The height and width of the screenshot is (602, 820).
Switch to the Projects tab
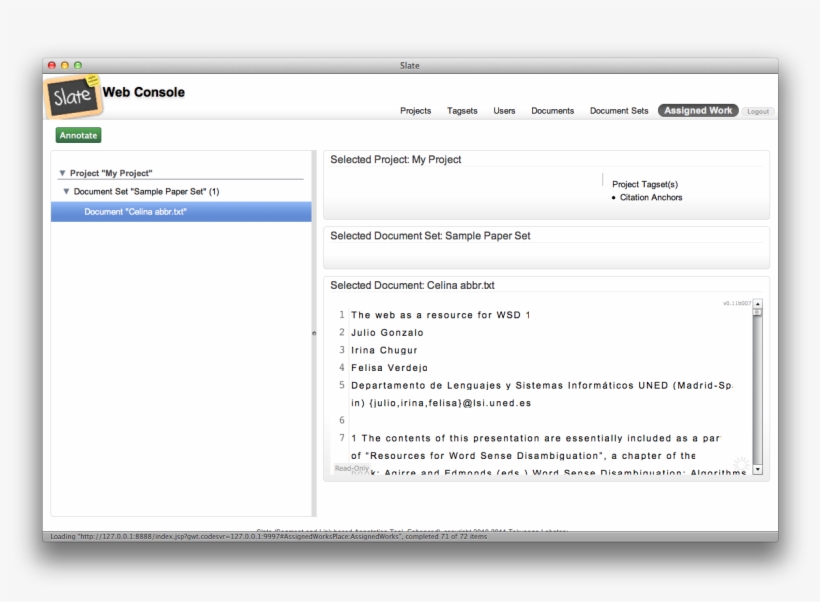pyautogui.click(x=415, y=111)
